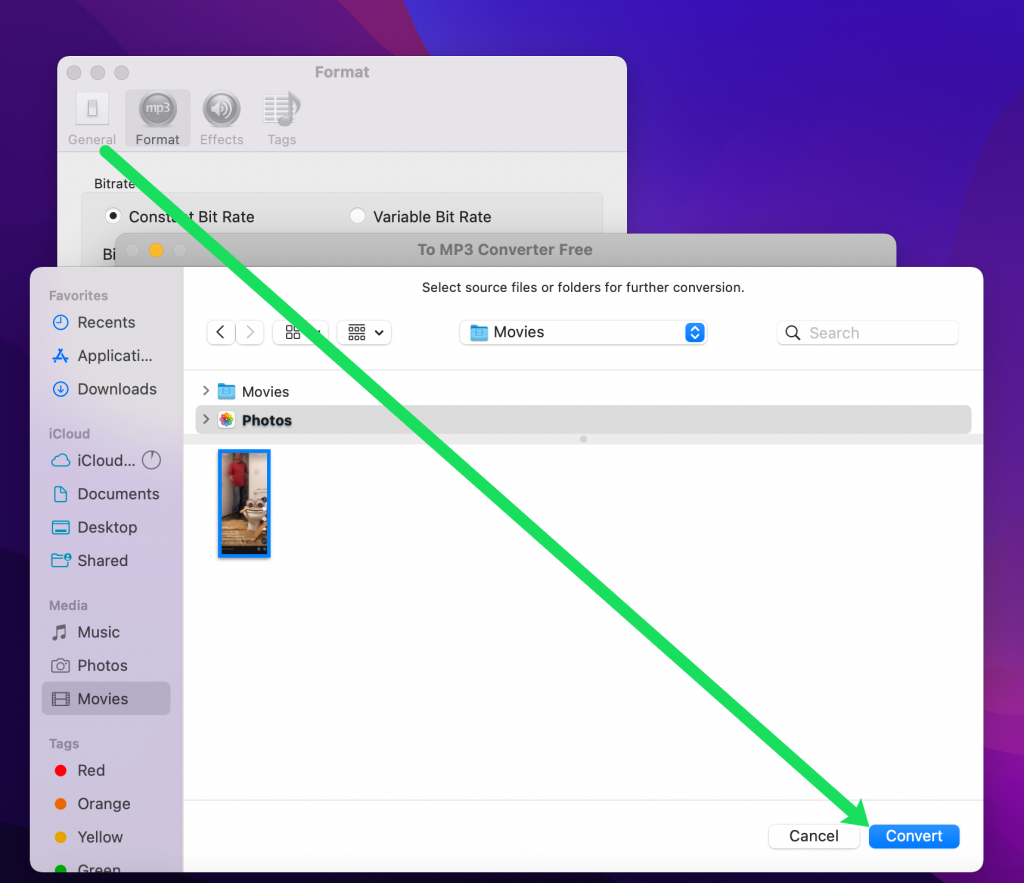Click the Convert button
The width and height of the screenshot is (1024, 883).
(x=913, y=836)
